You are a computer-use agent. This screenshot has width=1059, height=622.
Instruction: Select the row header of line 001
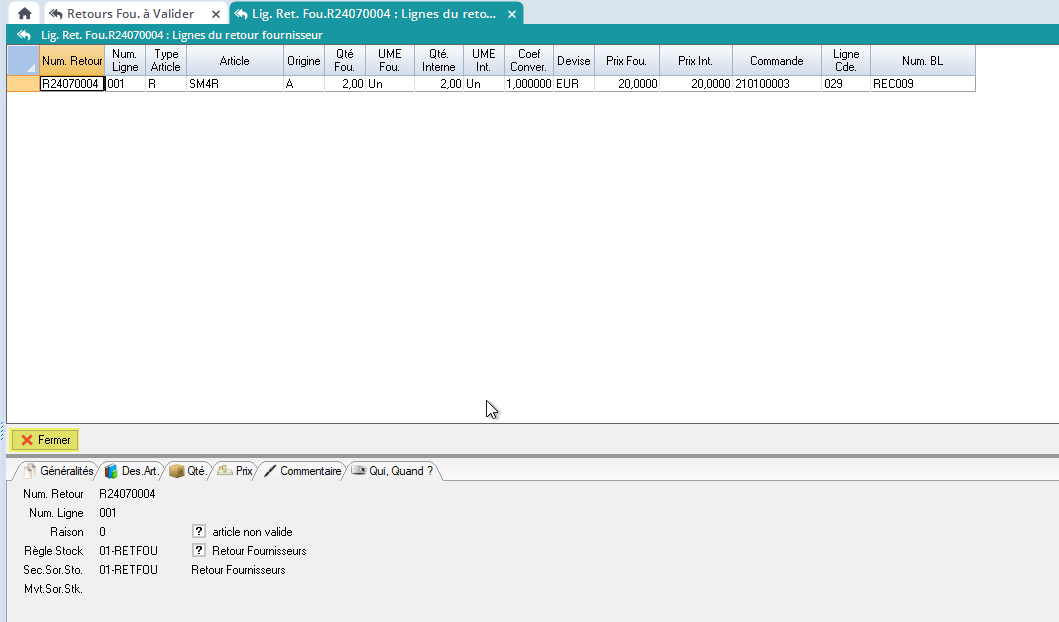[23, 85]
